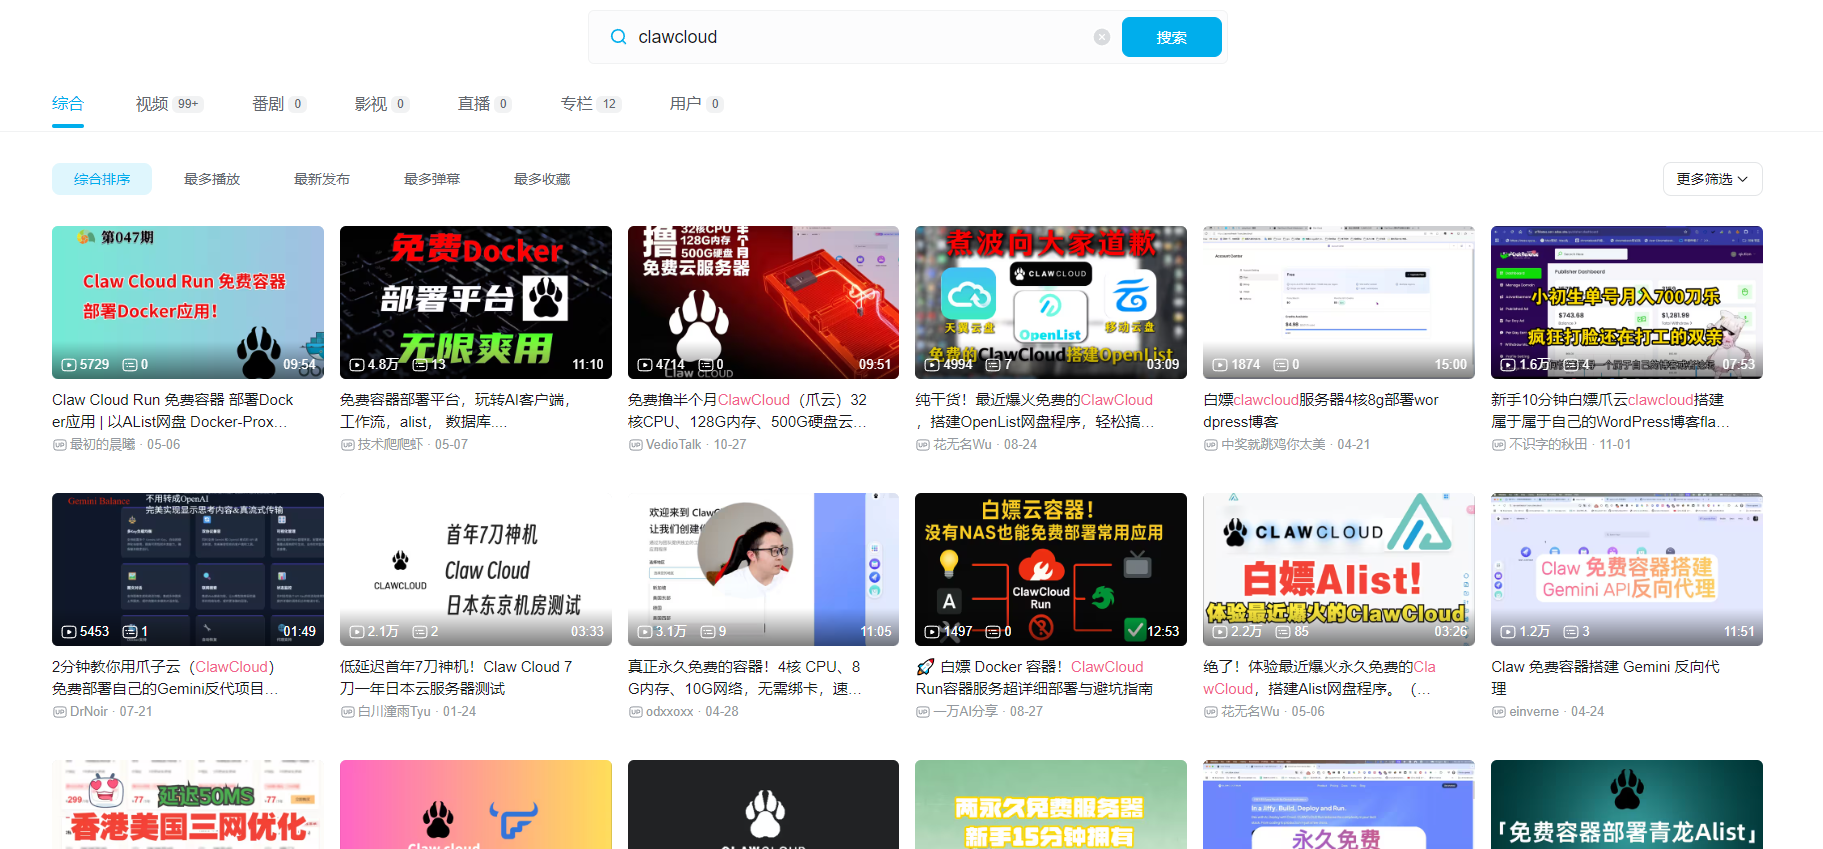The width and height of the screenshot is (1823, 849).
Task: Sort results by 最多播放
Action: [x=212, y=179]
